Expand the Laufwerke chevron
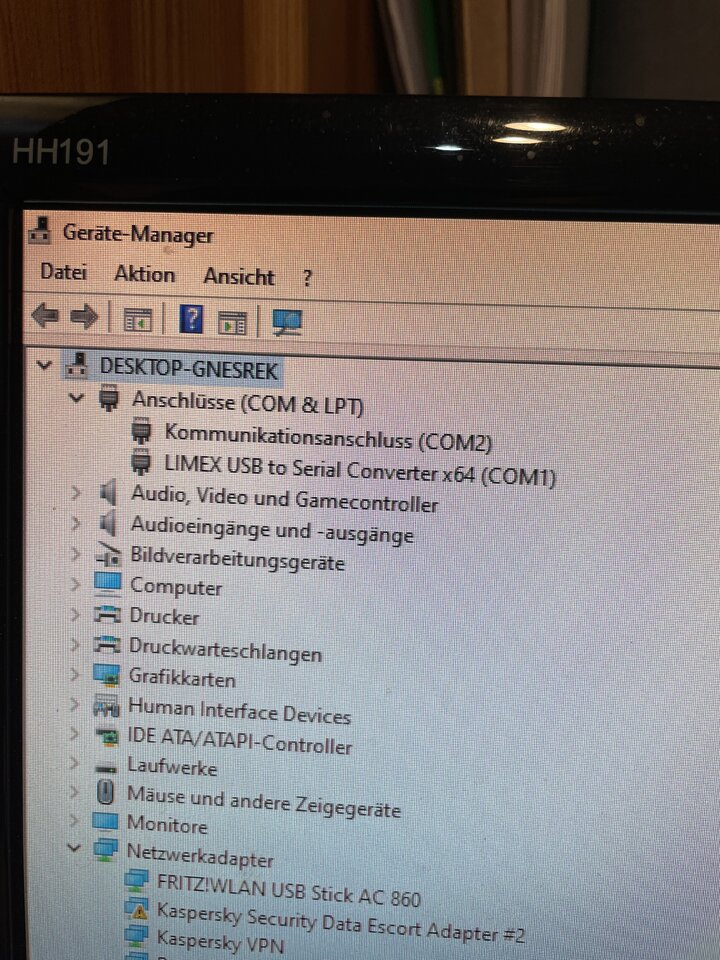The height and width of the screenshot is (960, 720). 74,763
